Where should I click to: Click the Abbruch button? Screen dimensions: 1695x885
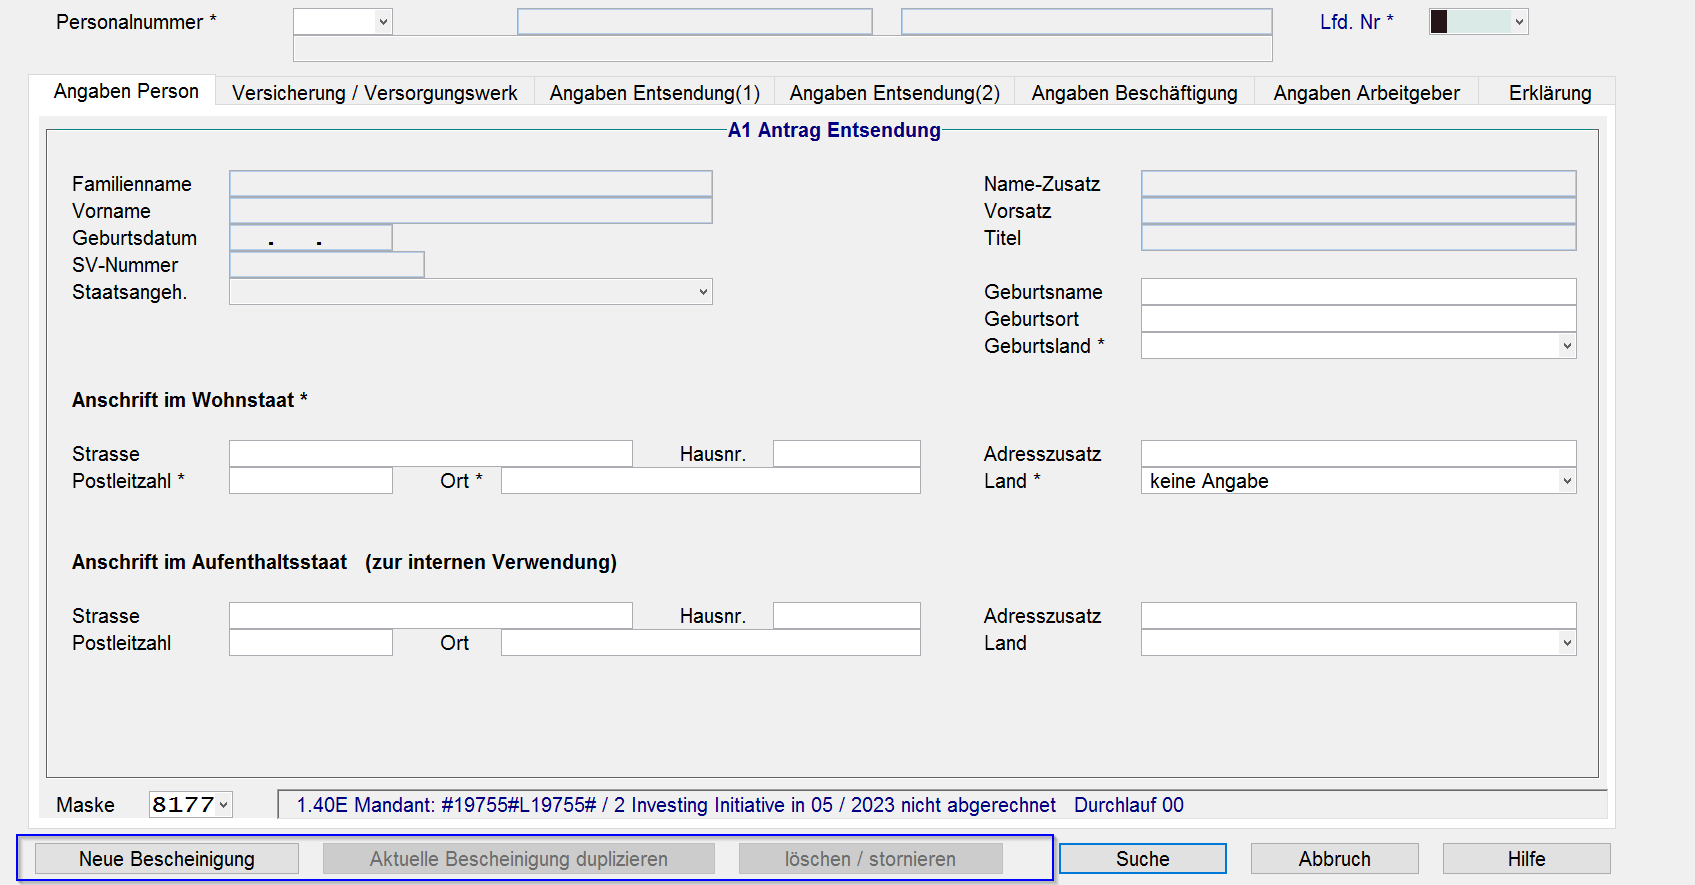point(1334,859)
